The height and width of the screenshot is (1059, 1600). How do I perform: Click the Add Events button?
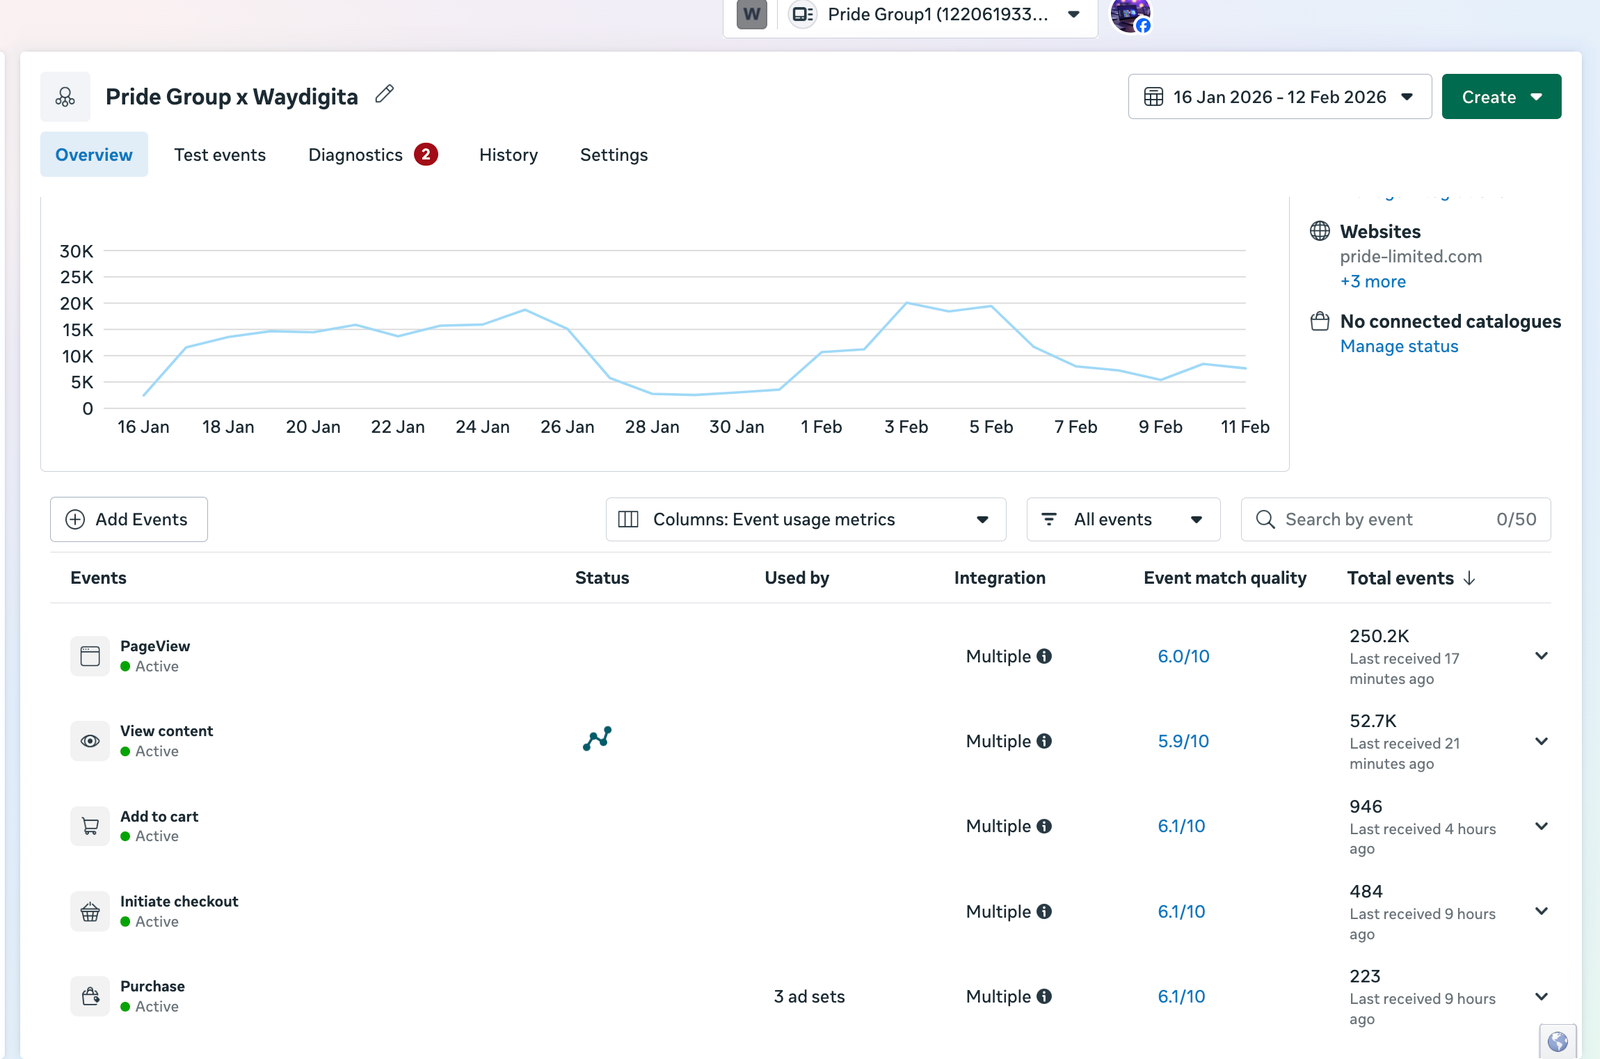pyautogui.click(x=129, y=519)
